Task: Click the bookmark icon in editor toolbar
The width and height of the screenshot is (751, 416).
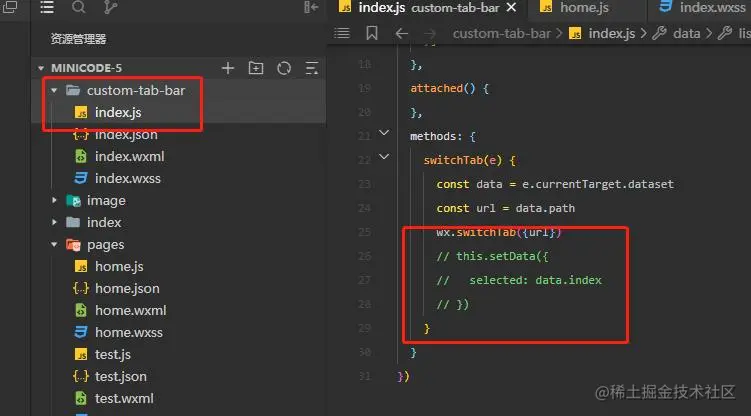Action: click(x=372, y=33)
